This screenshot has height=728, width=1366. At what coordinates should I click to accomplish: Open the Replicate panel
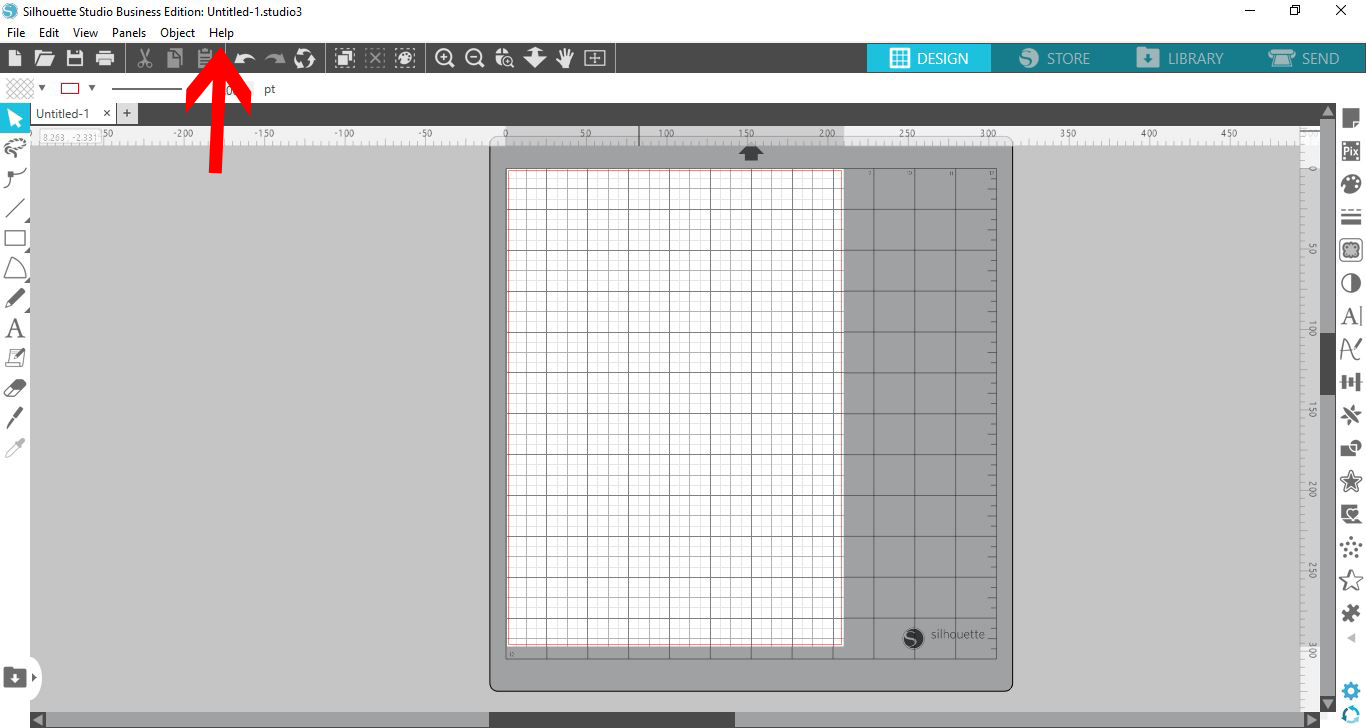click(x=1351, y=415)
